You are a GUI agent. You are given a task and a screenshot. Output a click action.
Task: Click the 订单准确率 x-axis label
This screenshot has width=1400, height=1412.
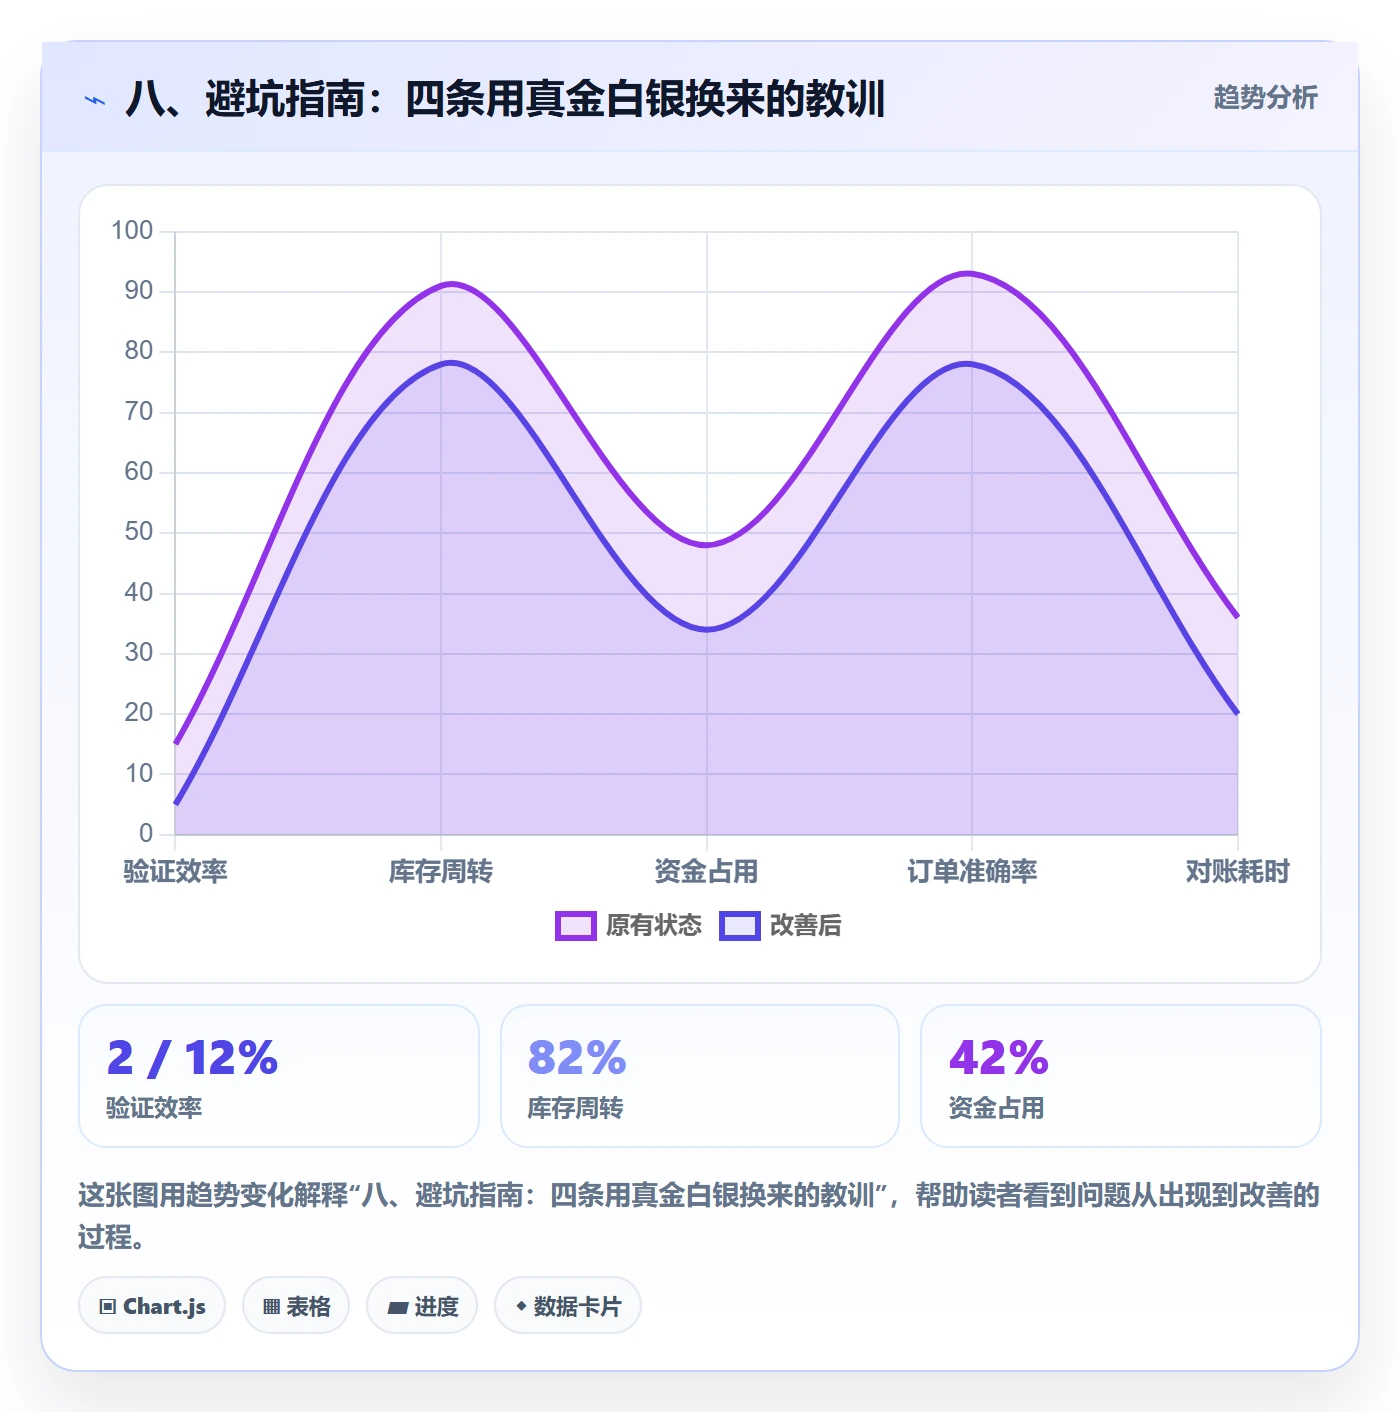(x=972, y=871)
